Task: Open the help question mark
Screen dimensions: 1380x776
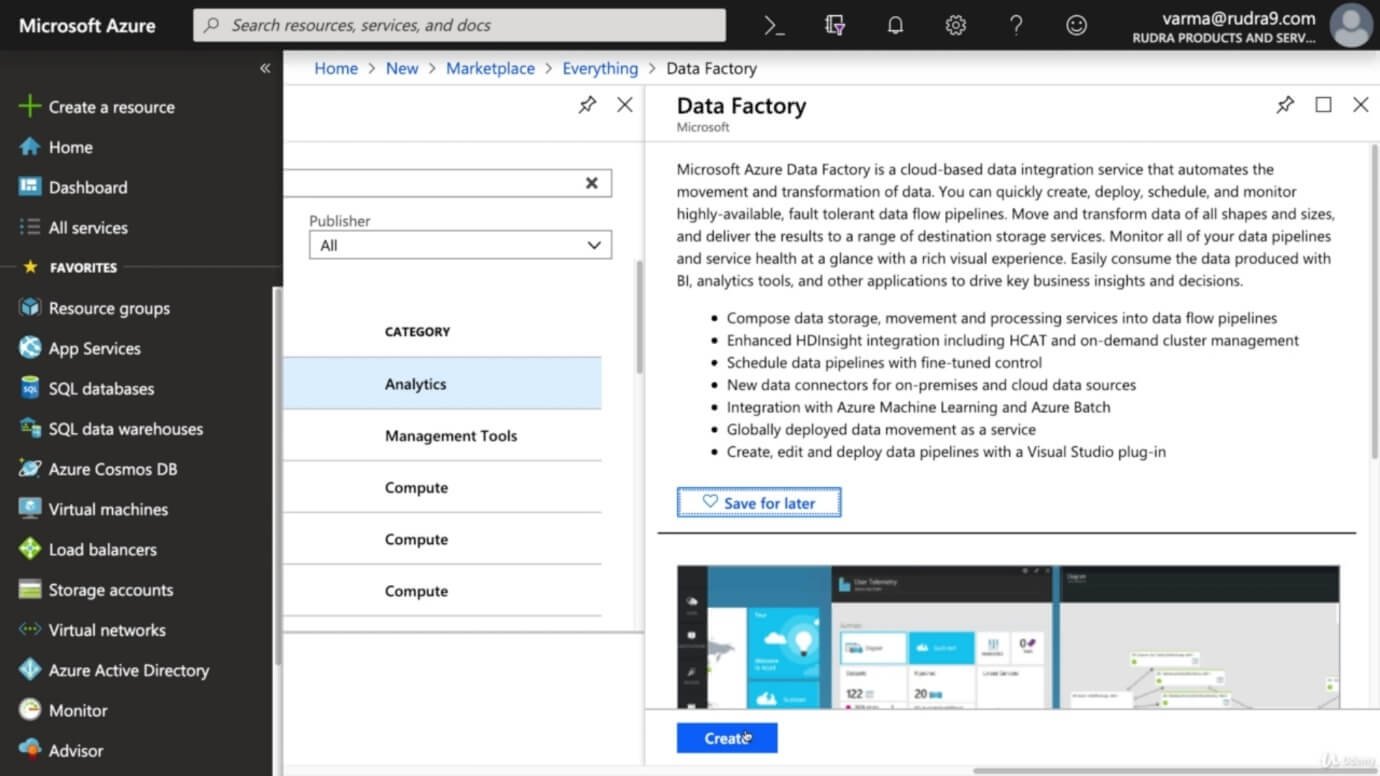Action: point(1016,26)
